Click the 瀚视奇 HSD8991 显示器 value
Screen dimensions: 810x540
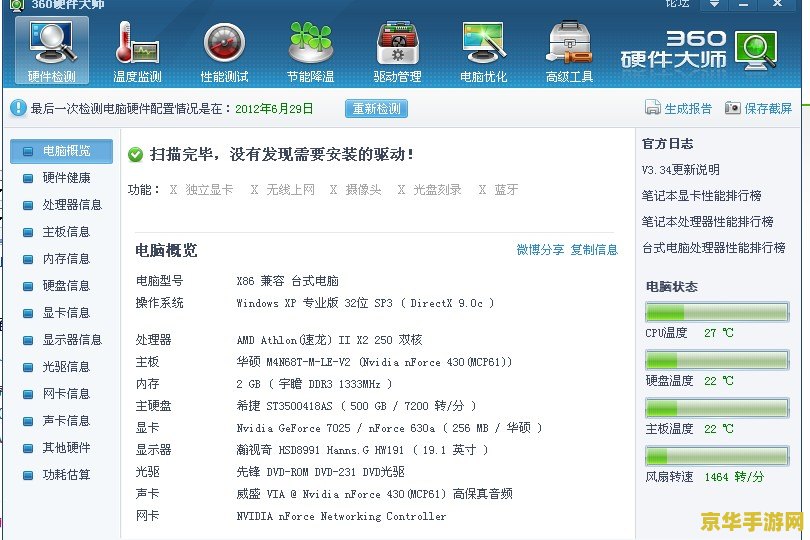coord(363,450)
